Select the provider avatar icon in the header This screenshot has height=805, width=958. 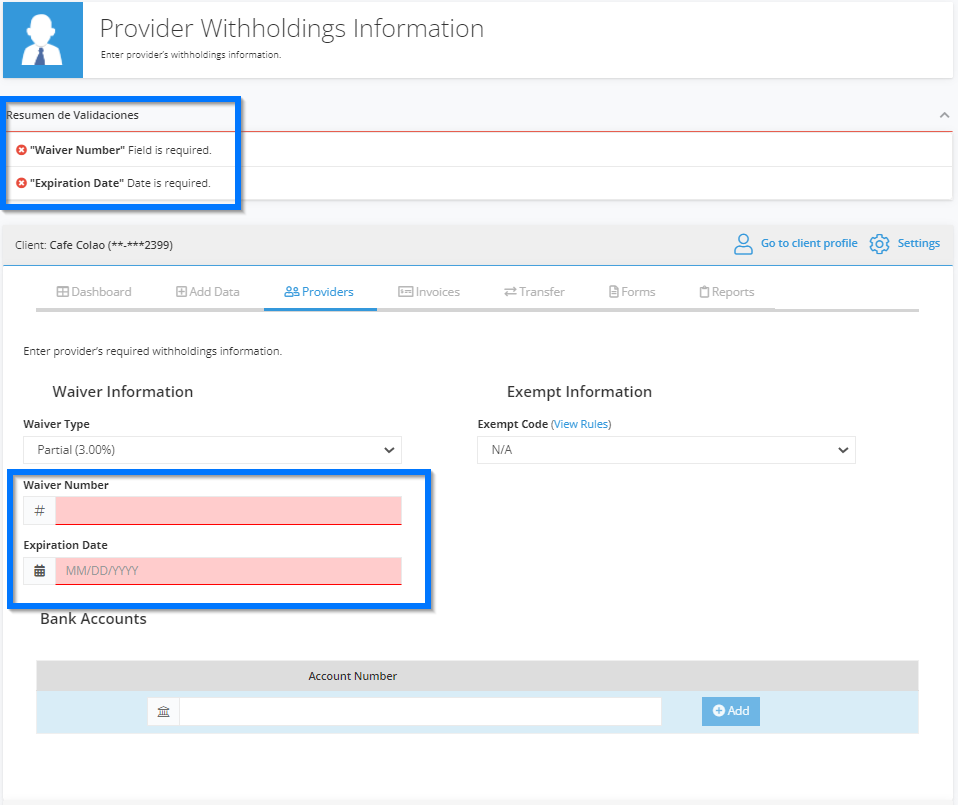(x=41, y=39)
